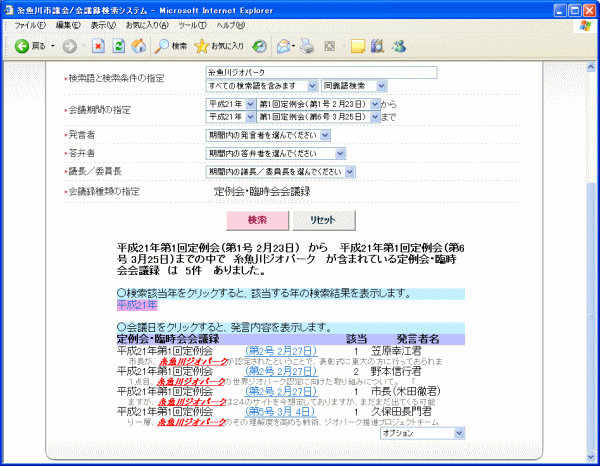The height and width of the screenshot is (466, 600).
Task: Click the Windows flag logo icon
Action: (x=585, y=26)
